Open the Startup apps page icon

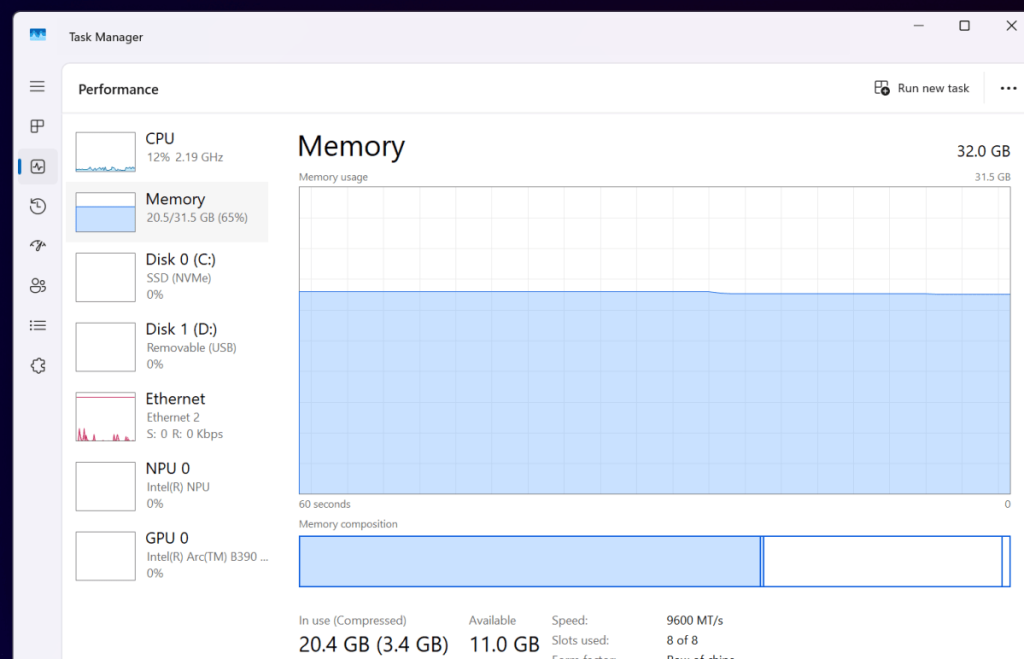(37, 246)
